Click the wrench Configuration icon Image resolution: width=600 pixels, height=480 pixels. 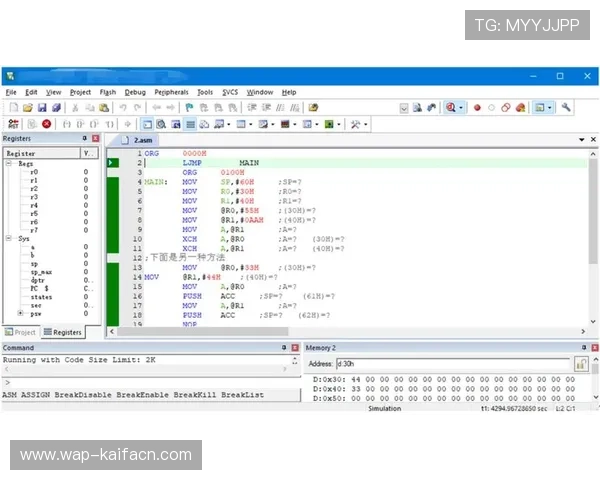(566, 107)
